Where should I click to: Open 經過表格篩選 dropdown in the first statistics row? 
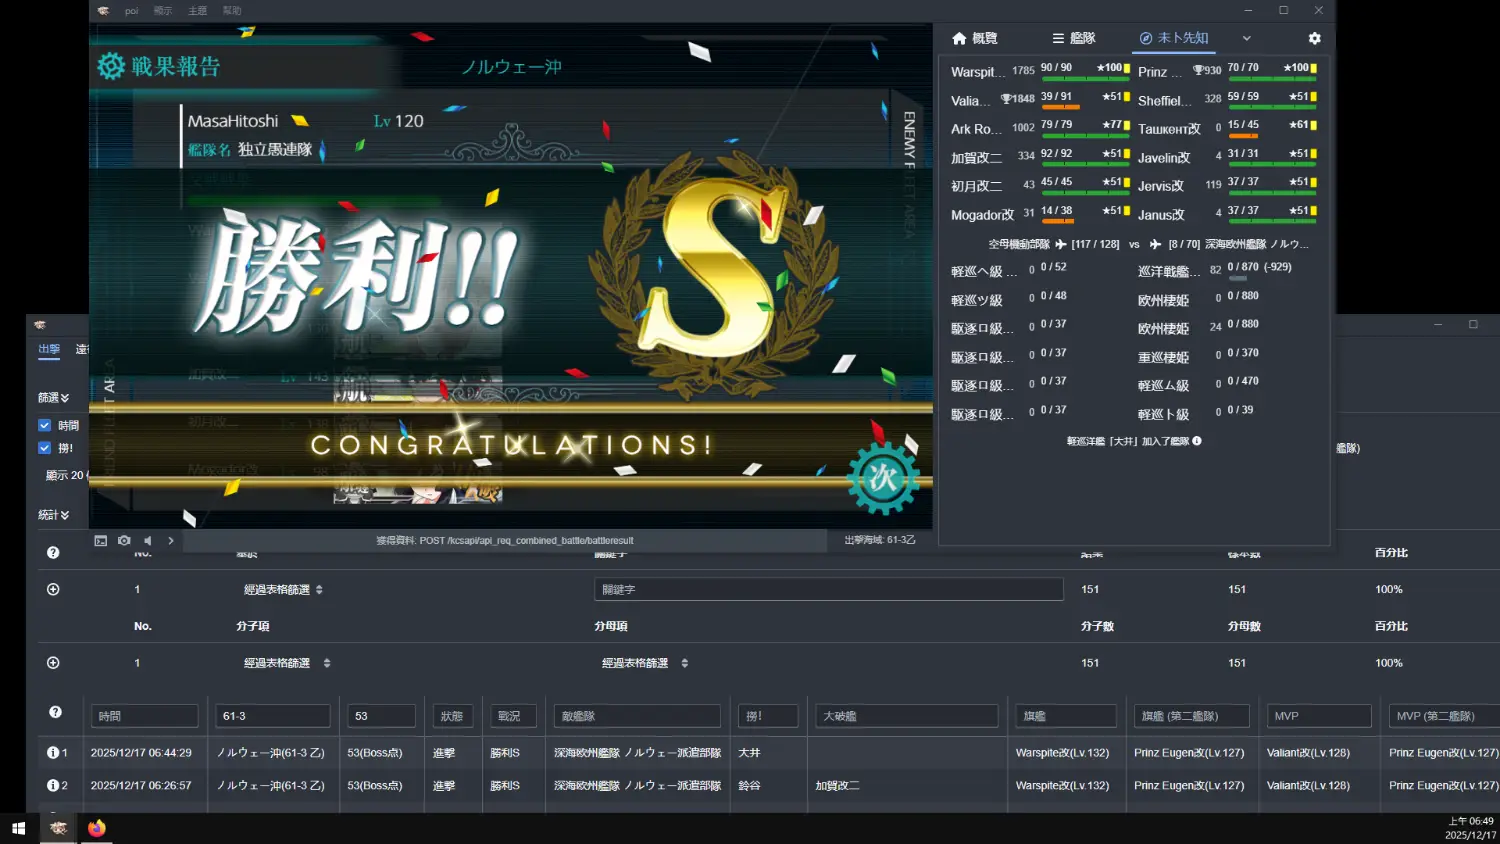pyautogui.click(x=284, y=590)
